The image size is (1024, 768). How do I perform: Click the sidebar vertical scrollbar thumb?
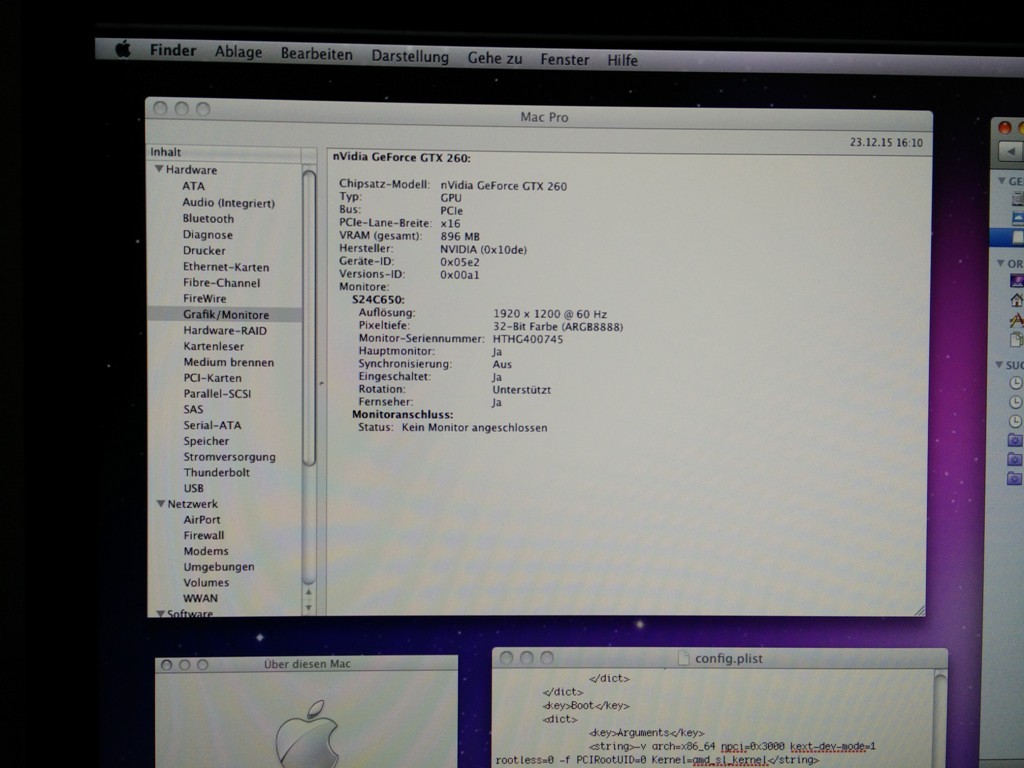[309, 318]
